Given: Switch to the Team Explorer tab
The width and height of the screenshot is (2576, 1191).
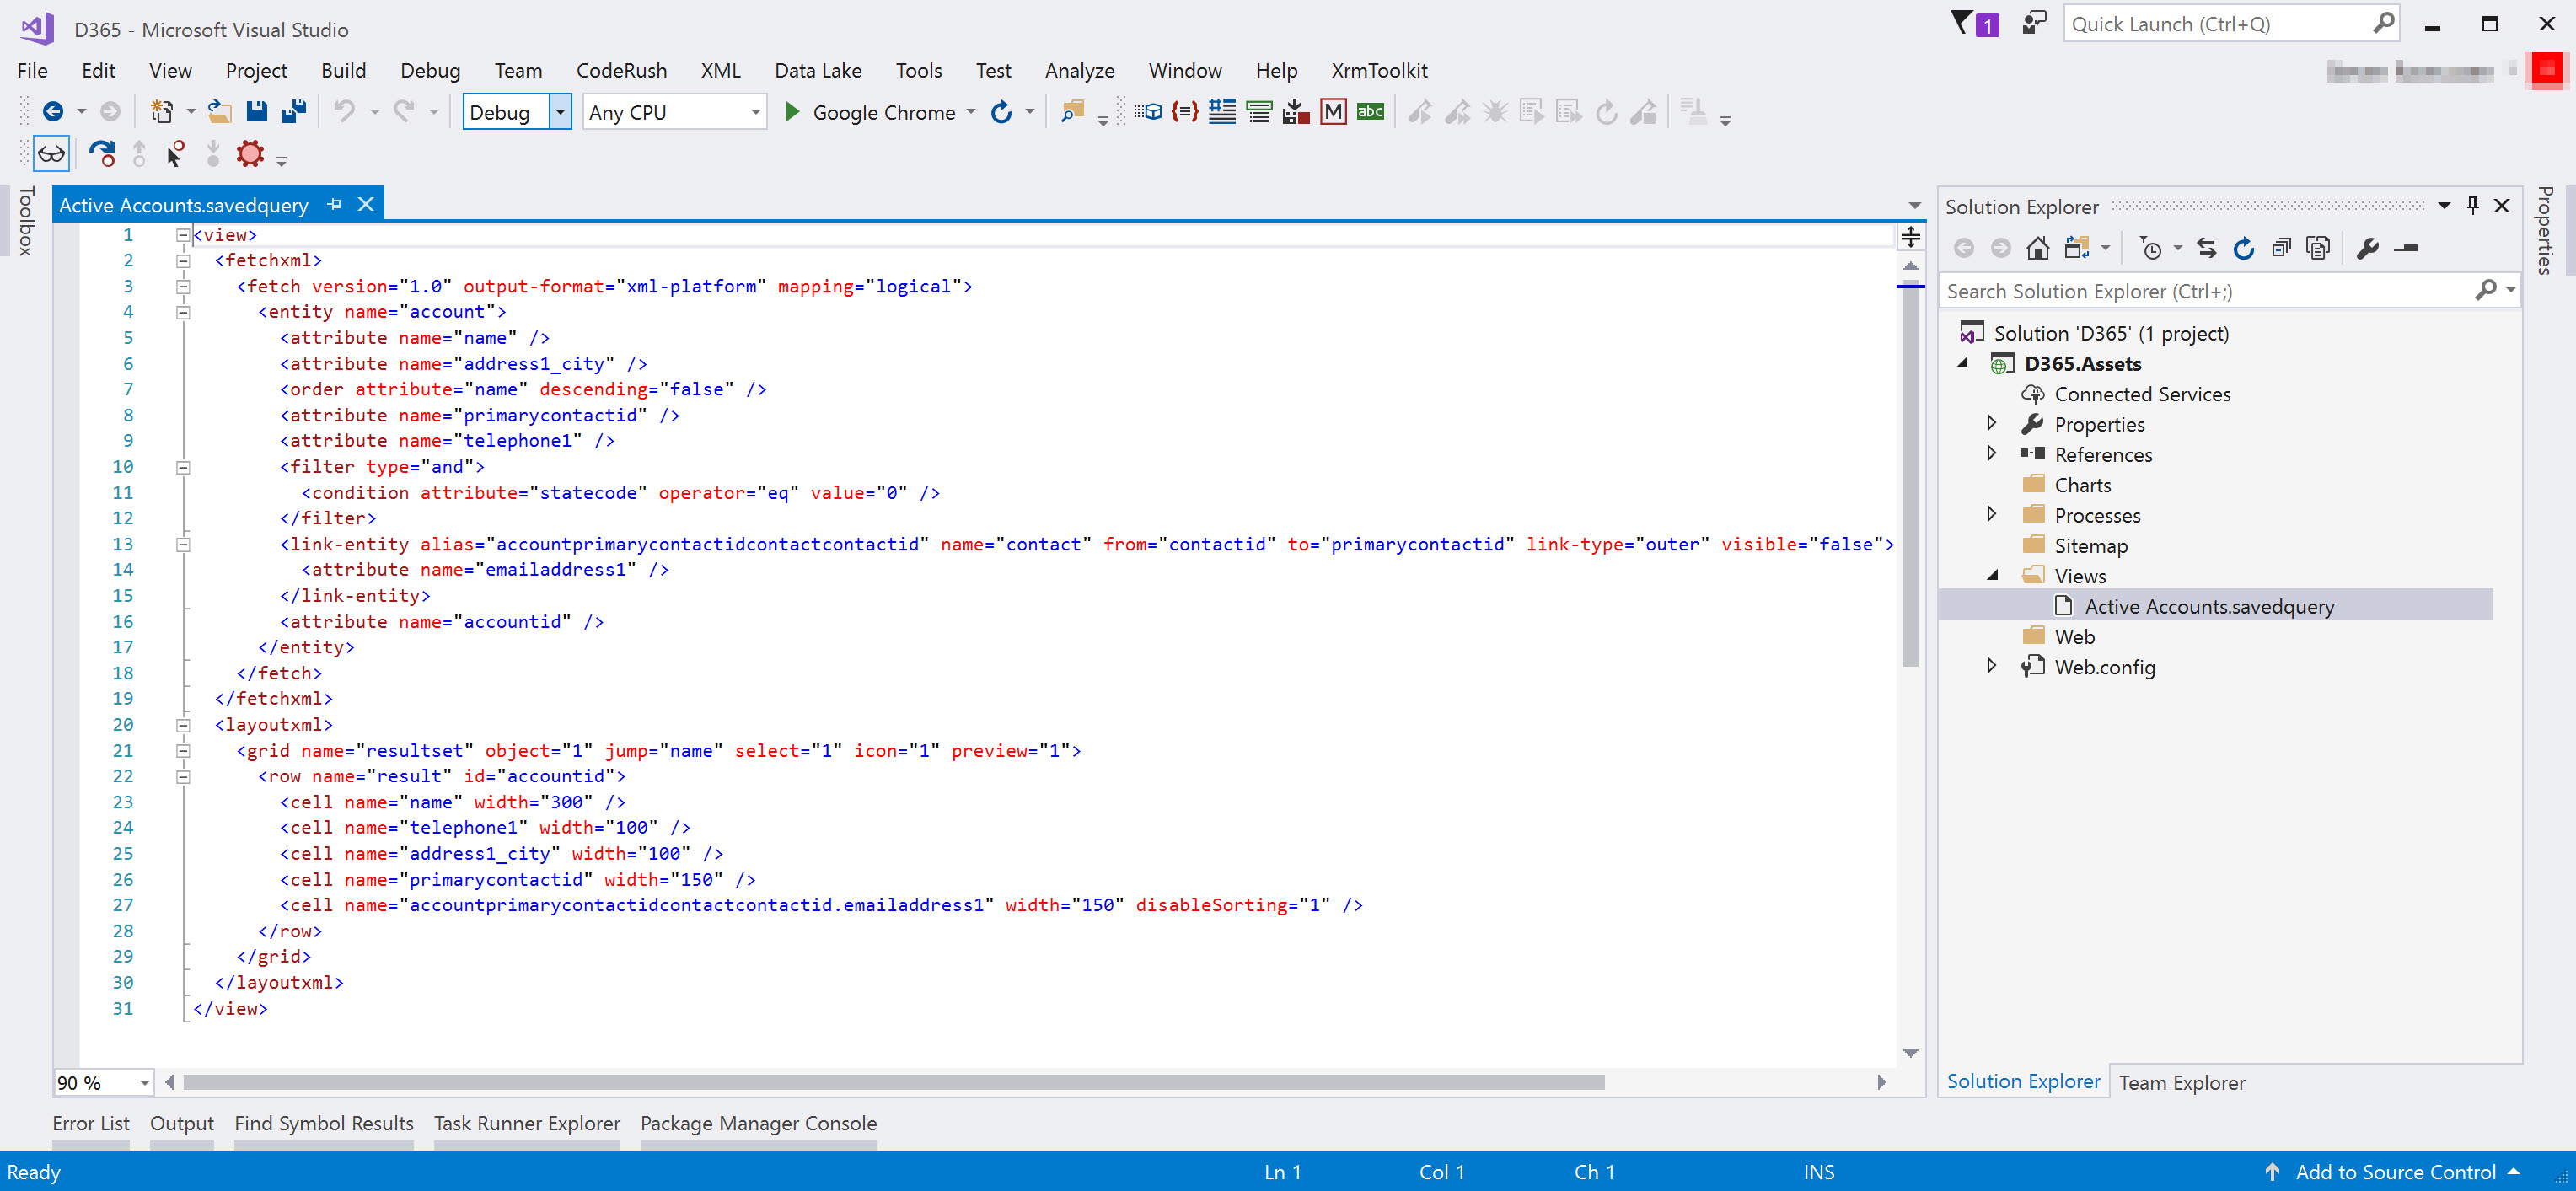Looking at the screenshot, I should tap(2181, 1083).
